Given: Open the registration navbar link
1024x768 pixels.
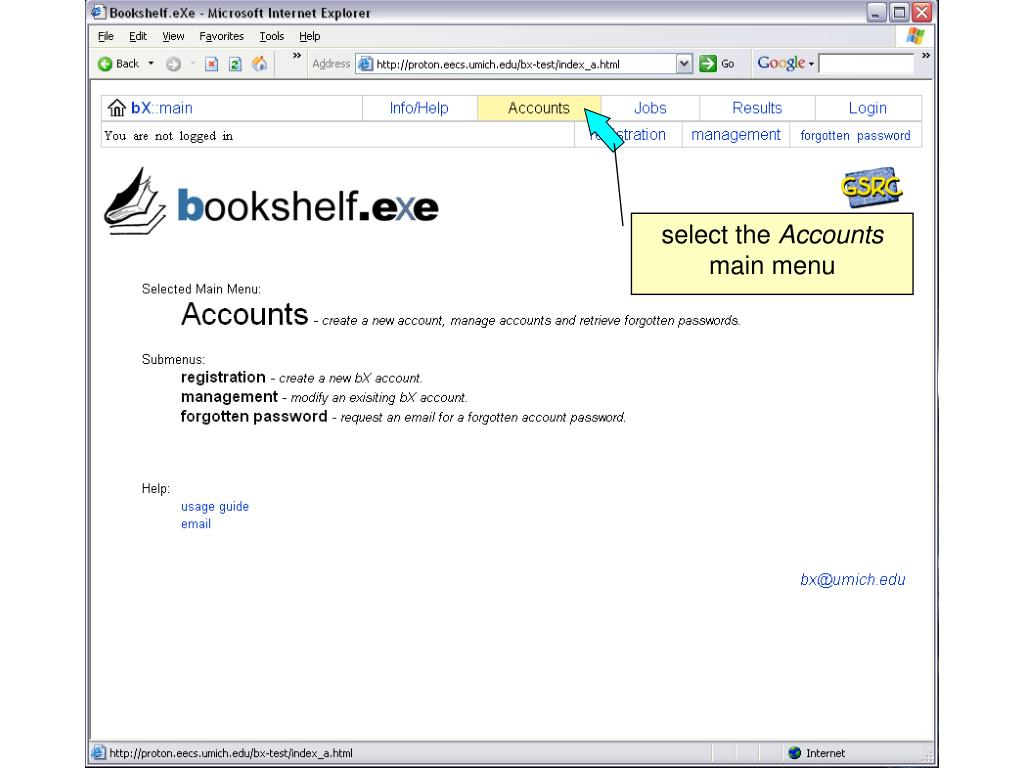Looking at the screenshot, I should click(627, 135).
